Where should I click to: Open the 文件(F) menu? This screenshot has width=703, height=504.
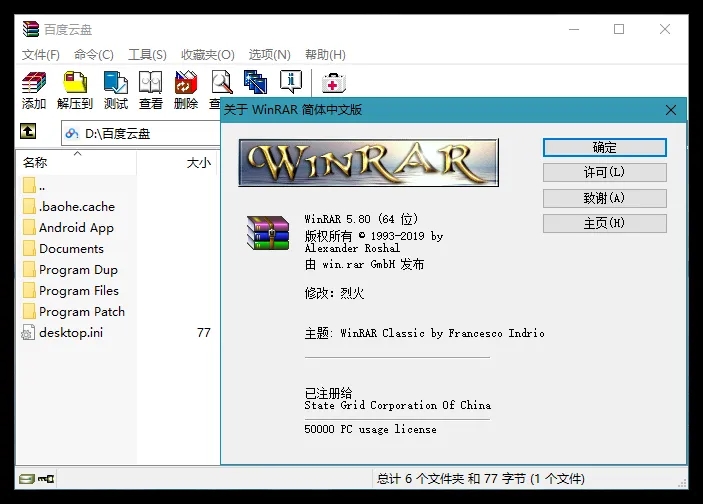tap(41, 55)
